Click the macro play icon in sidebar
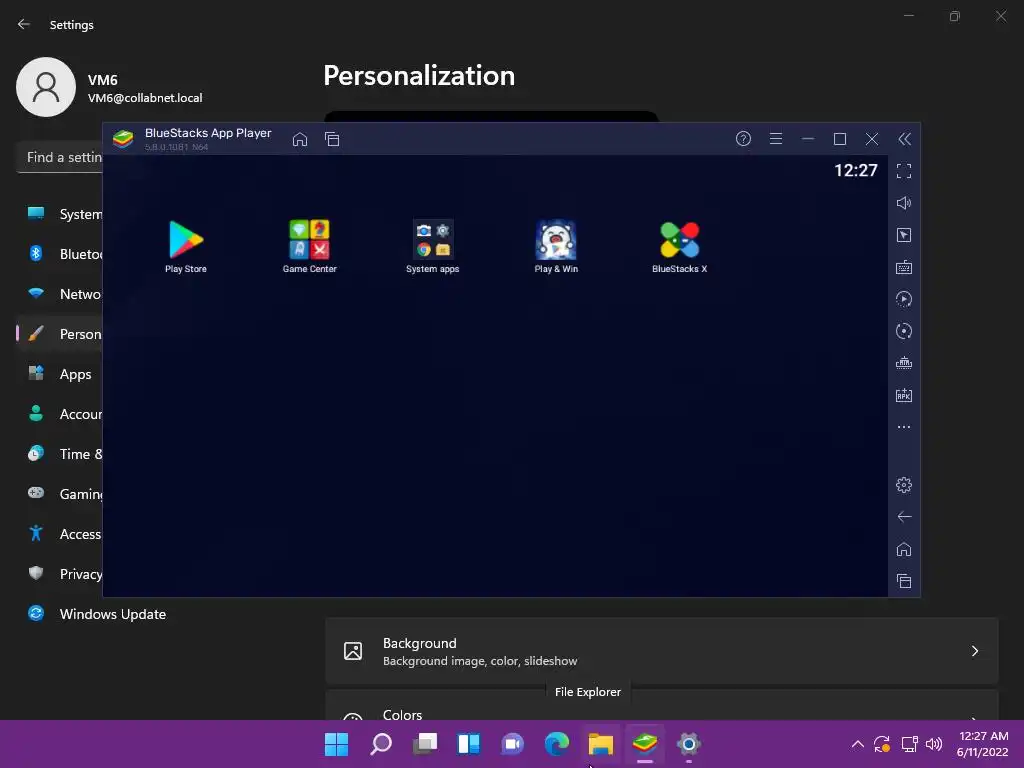This screenshot has width=1024, height=768. pos(904,299)
